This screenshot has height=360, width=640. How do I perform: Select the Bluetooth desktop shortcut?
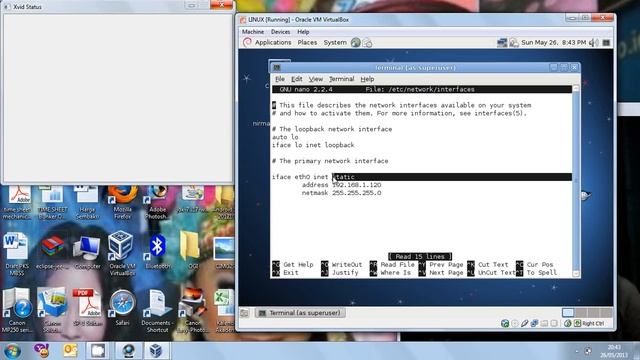click(157, 252)
